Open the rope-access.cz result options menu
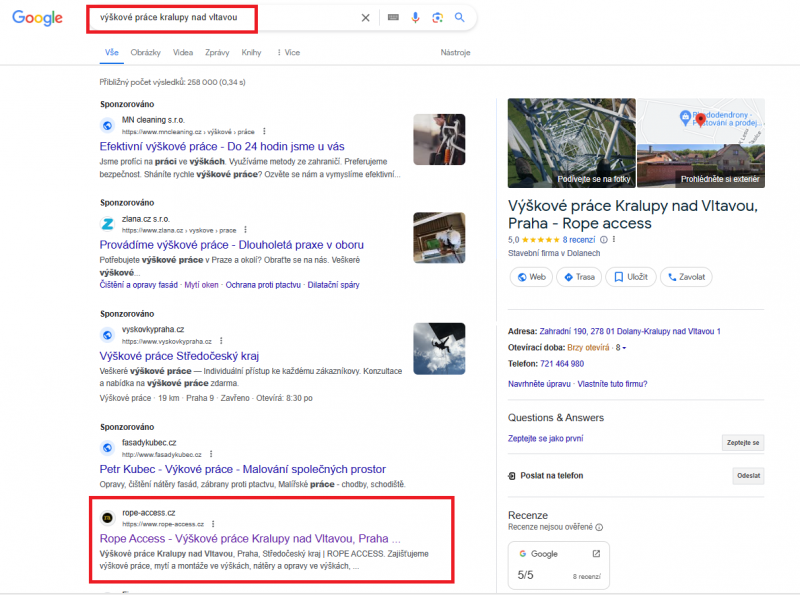800x595 pixels. 213,524
